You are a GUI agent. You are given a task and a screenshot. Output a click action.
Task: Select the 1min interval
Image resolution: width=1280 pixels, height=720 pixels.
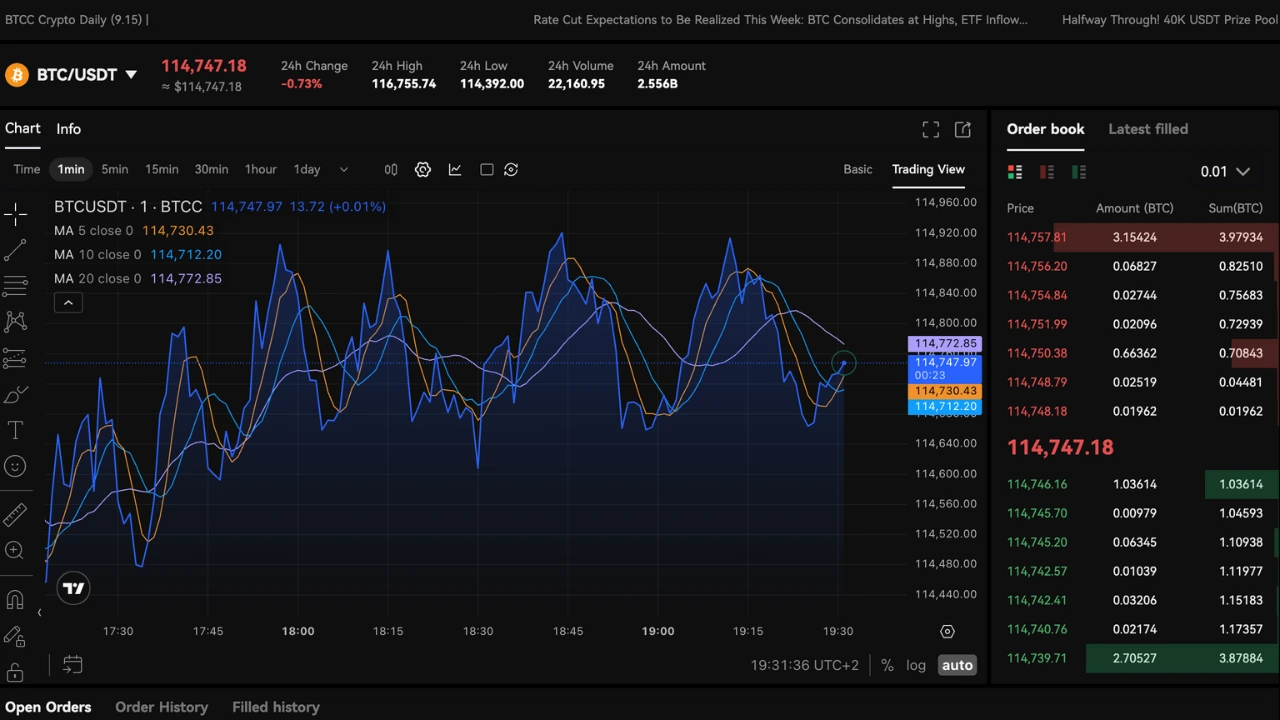[x=71, y=170]
